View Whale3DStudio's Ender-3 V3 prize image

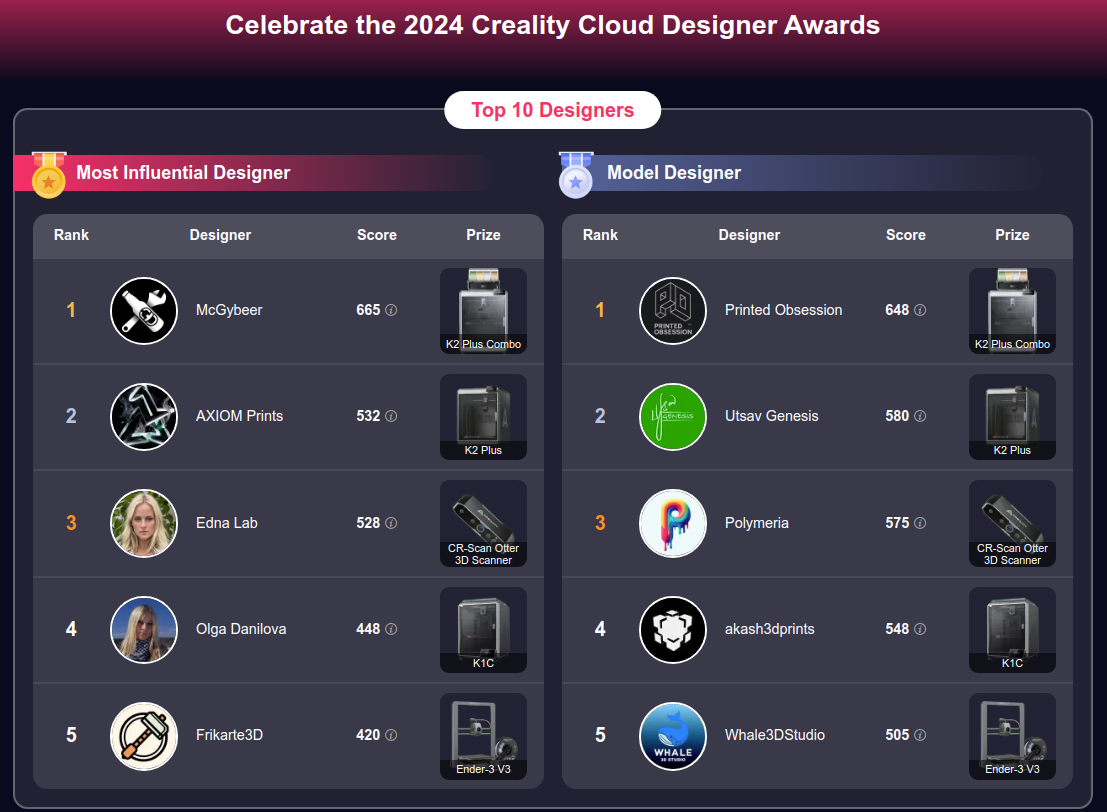coord(1012,736)
